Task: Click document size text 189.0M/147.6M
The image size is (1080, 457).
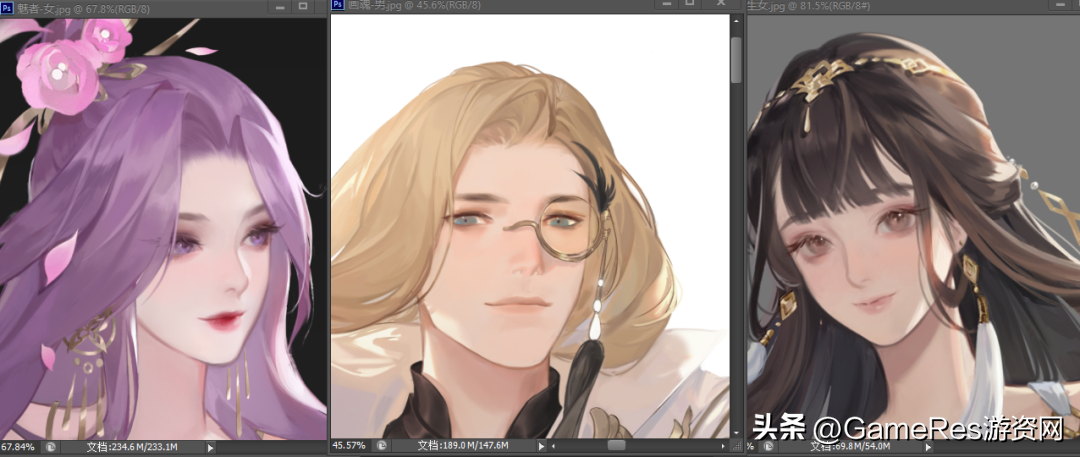Action: tap(463, 446)
